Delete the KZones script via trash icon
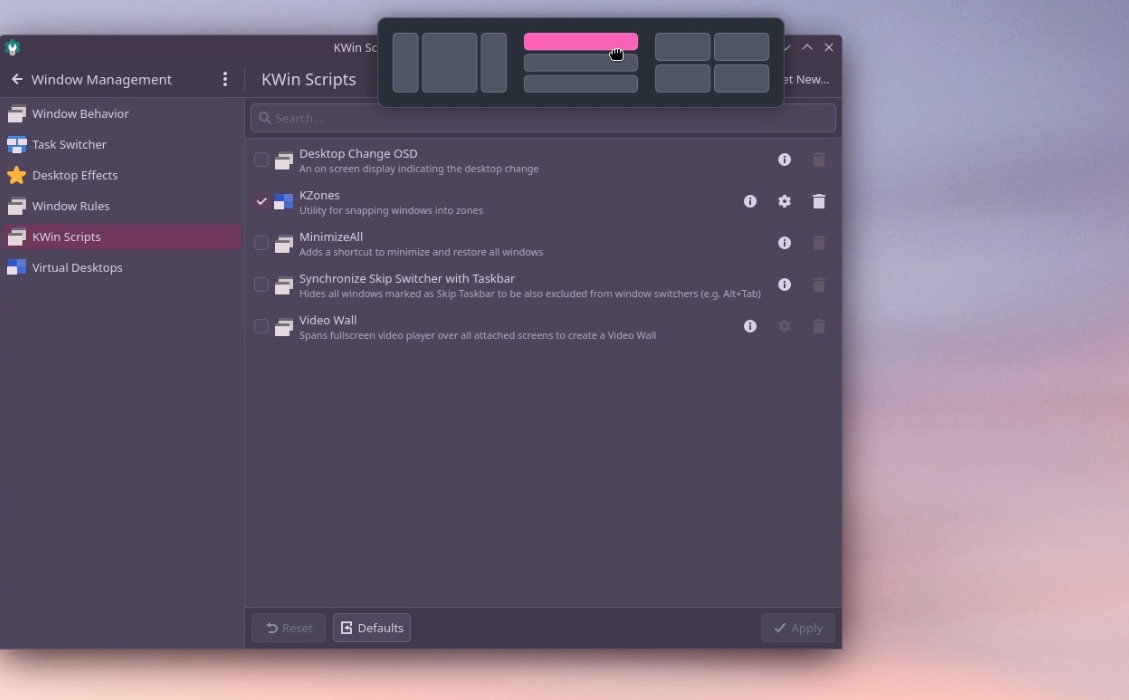The width and height of the screenshot is (1129, 700). coord(818,201)
